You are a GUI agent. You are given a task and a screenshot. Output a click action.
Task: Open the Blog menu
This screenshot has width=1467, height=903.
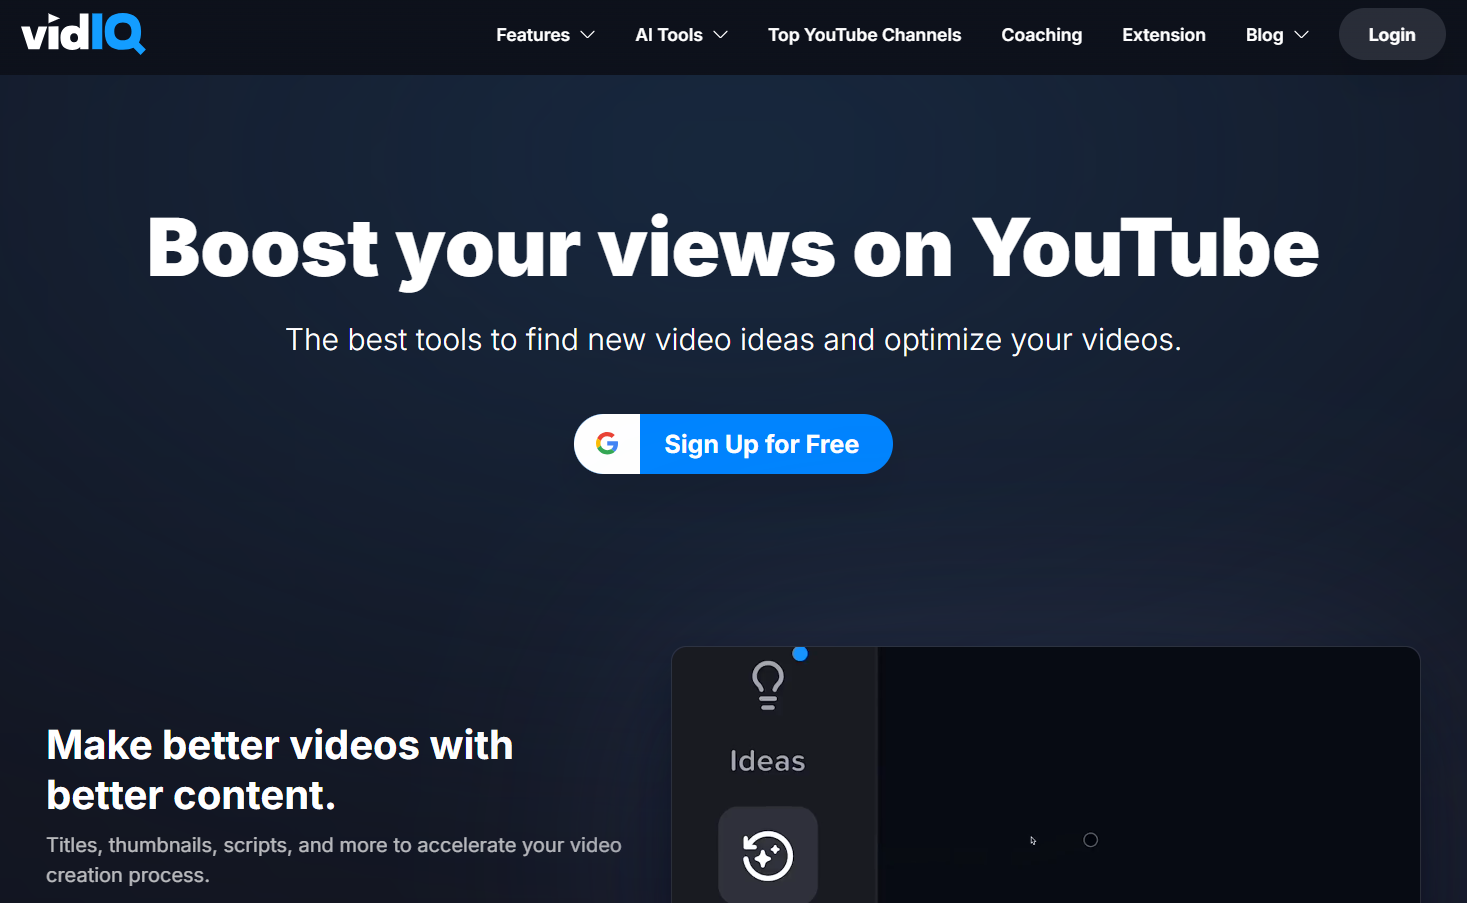click(x=1277, y=35)
